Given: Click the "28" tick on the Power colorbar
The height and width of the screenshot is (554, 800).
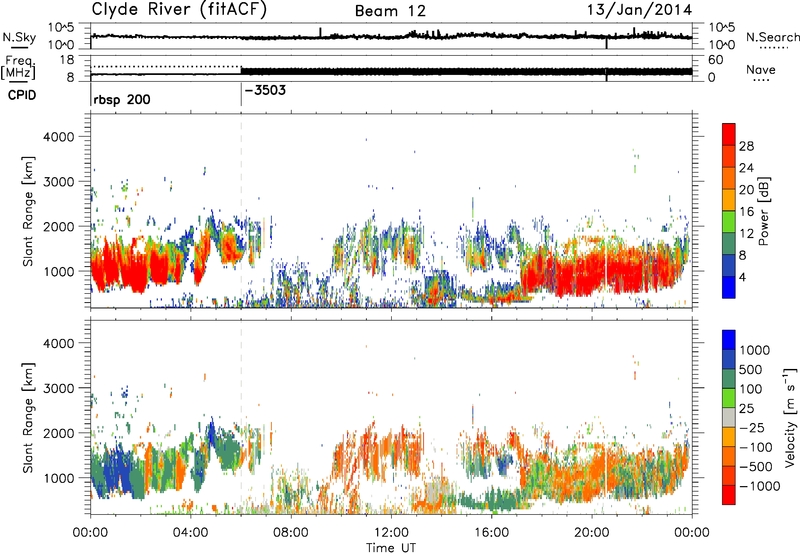Looking at the screenshot, I should coord(746,146).
